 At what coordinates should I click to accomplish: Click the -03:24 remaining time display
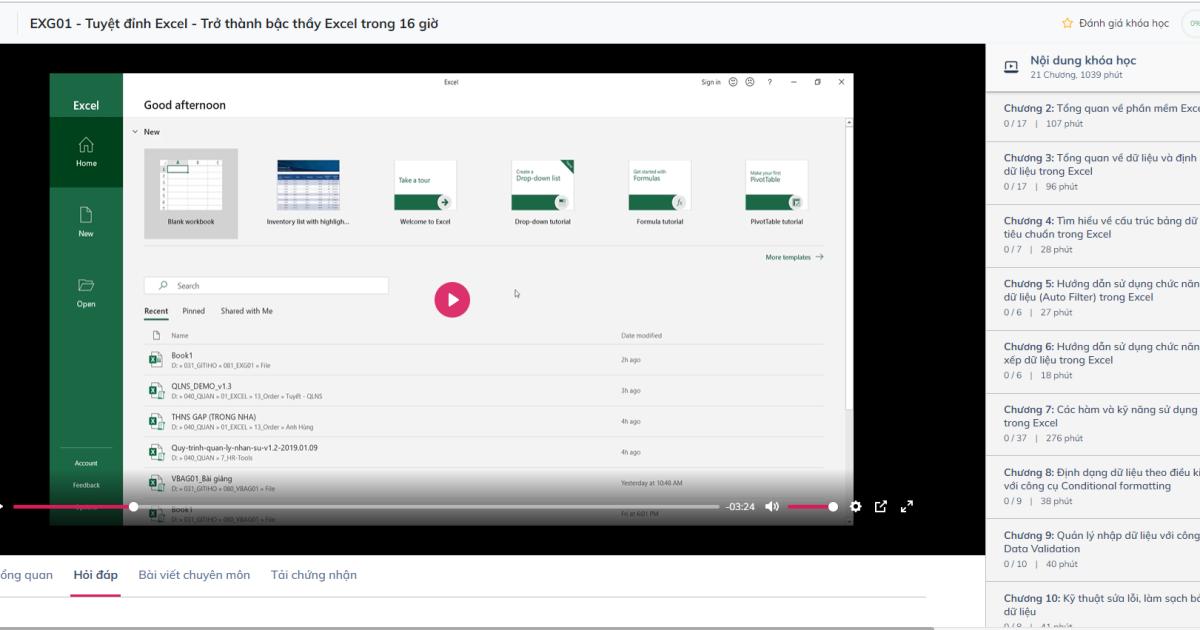(740, 507)
